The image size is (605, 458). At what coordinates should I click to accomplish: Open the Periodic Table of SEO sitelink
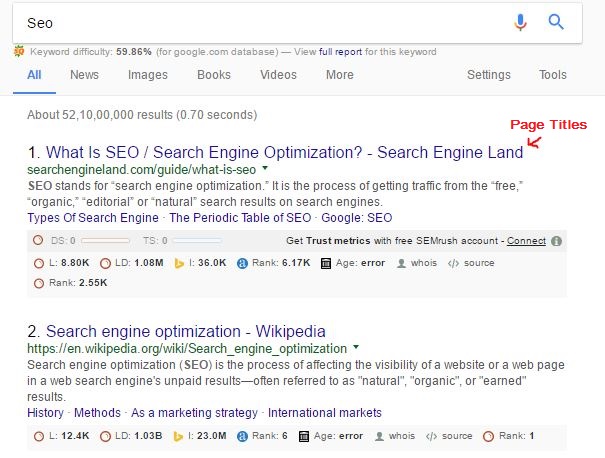(240, 218)
